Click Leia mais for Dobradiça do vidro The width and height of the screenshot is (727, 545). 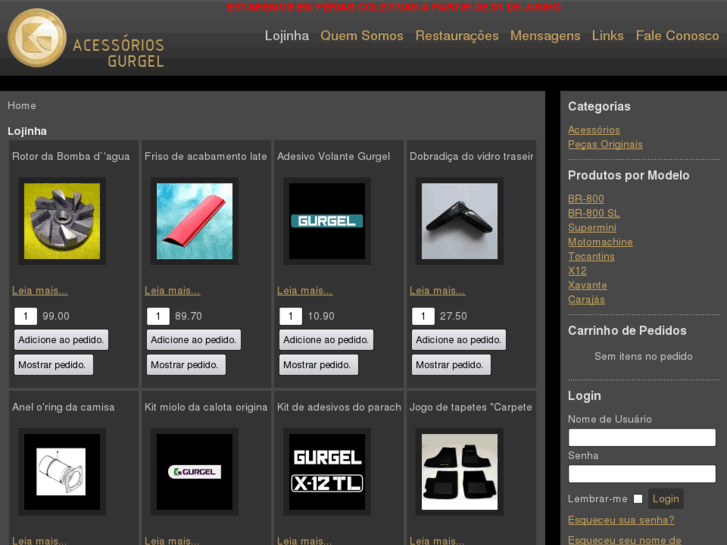[x=437, y=291]
